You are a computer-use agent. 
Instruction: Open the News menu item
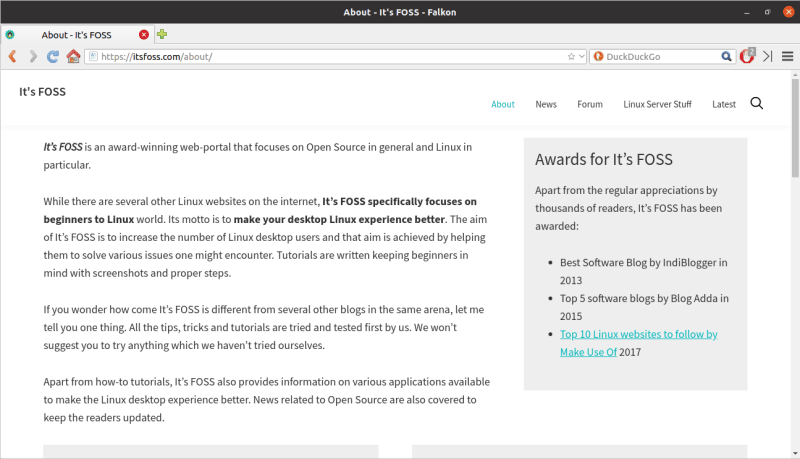tap(545, 104)
